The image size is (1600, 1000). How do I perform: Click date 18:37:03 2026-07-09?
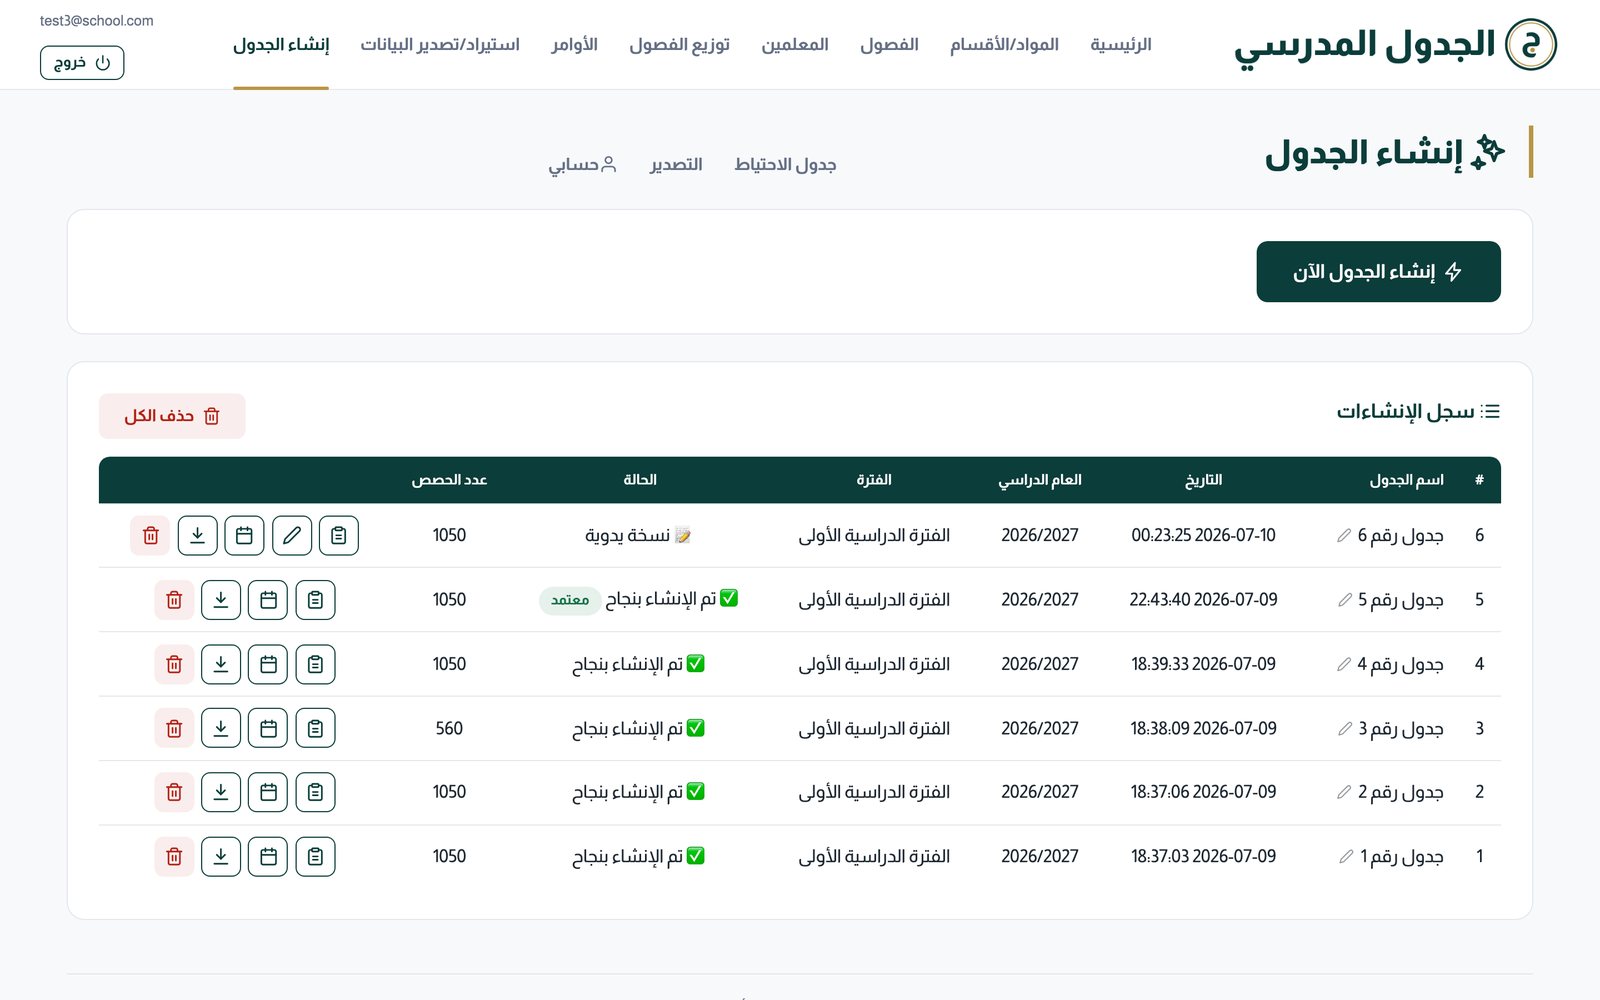1203,857
